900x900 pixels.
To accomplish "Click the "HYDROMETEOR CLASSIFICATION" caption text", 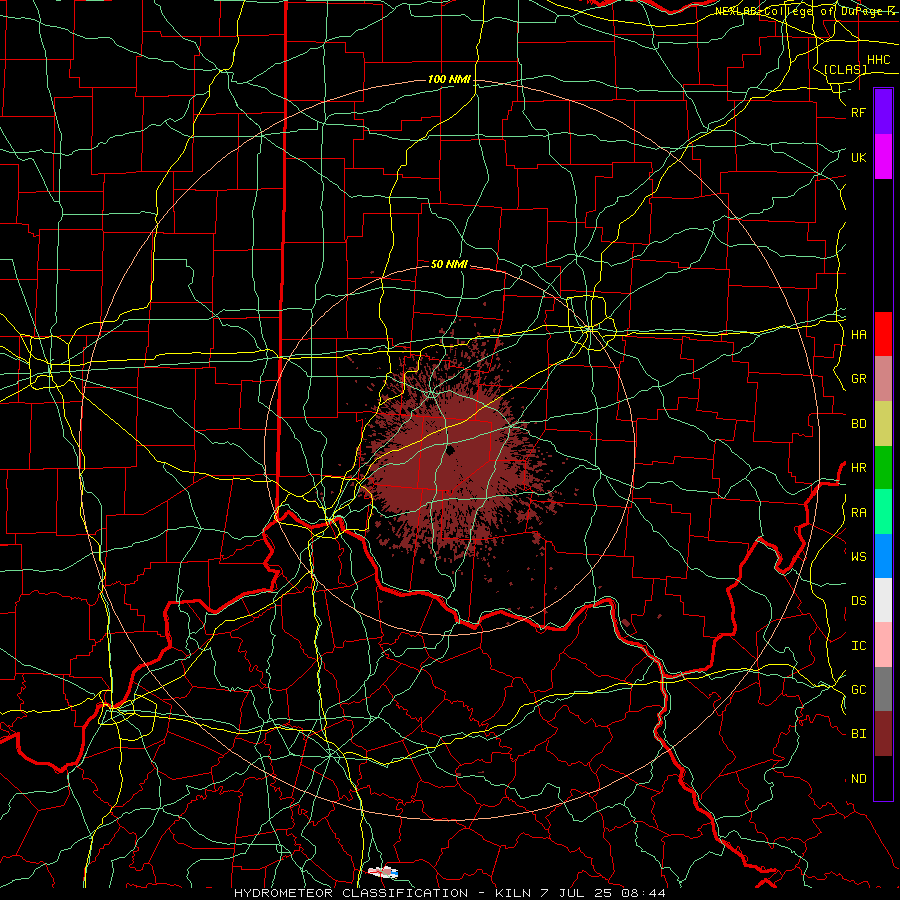I will coord(351,893).
